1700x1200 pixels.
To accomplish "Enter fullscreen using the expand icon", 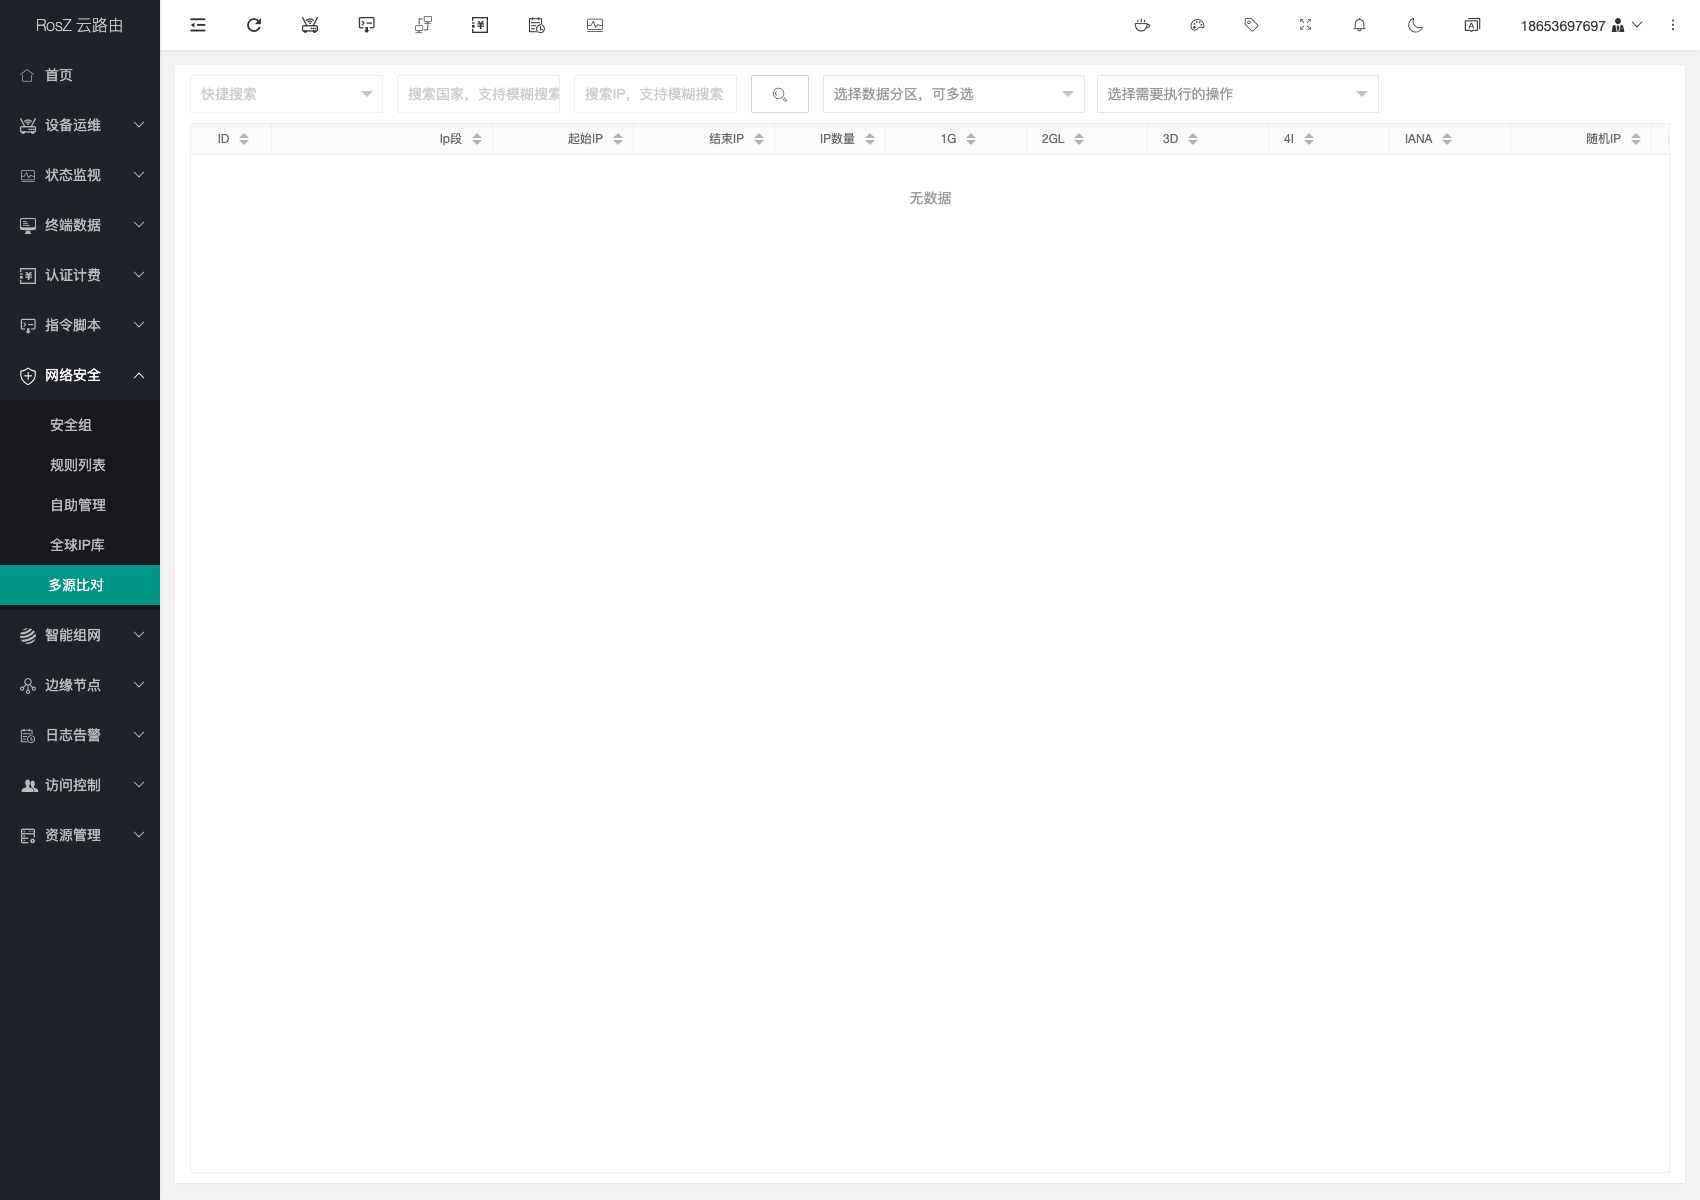I will pyautogui.click(x=1305, y=25).
